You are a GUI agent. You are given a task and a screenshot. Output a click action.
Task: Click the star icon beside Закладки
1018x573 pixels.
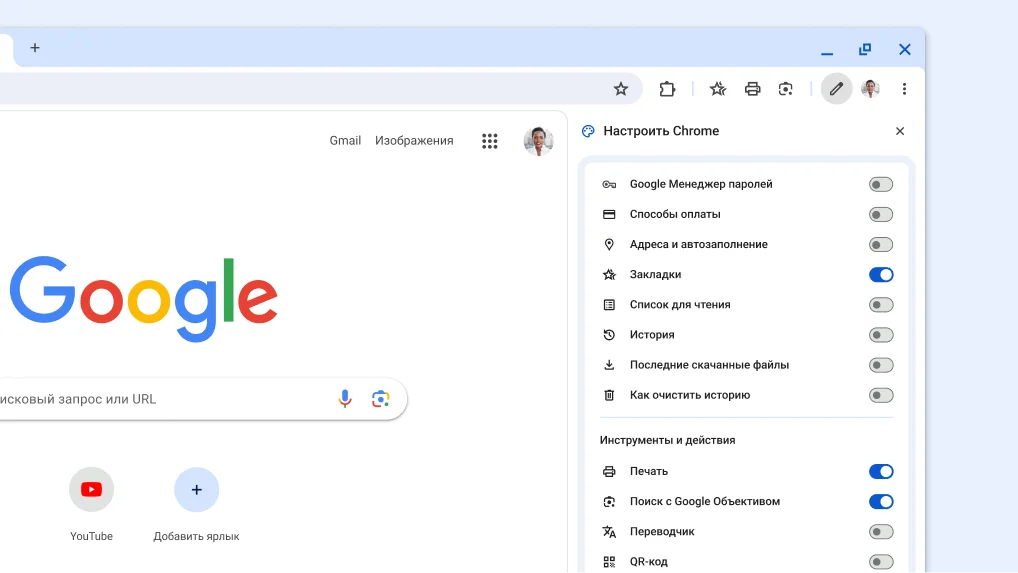pyautogui.click(x=609, y=274)
